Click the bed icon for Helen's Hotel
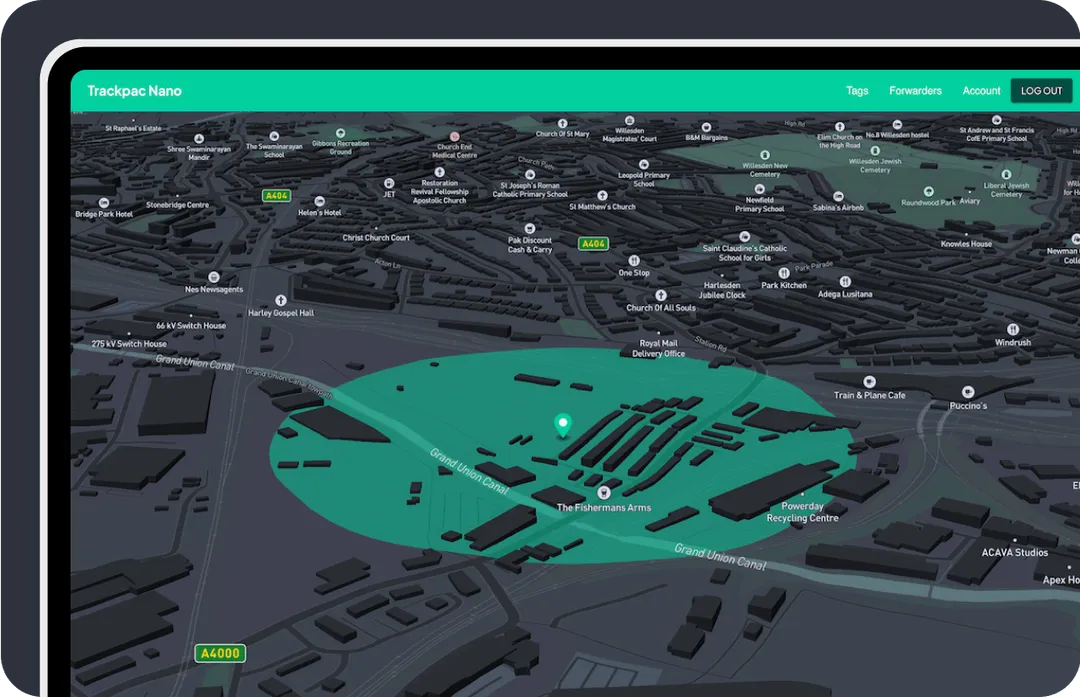The image size is (1080, 697). coord(319,201)
